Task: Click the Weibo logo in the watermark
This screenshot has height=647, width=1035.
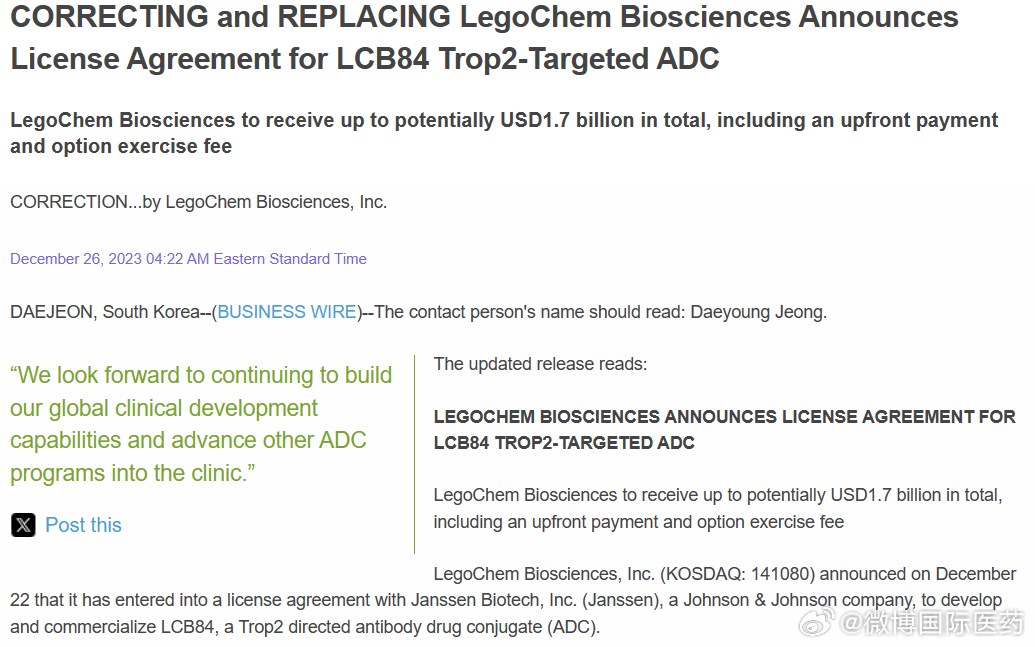Action: [x=817, y=621]
